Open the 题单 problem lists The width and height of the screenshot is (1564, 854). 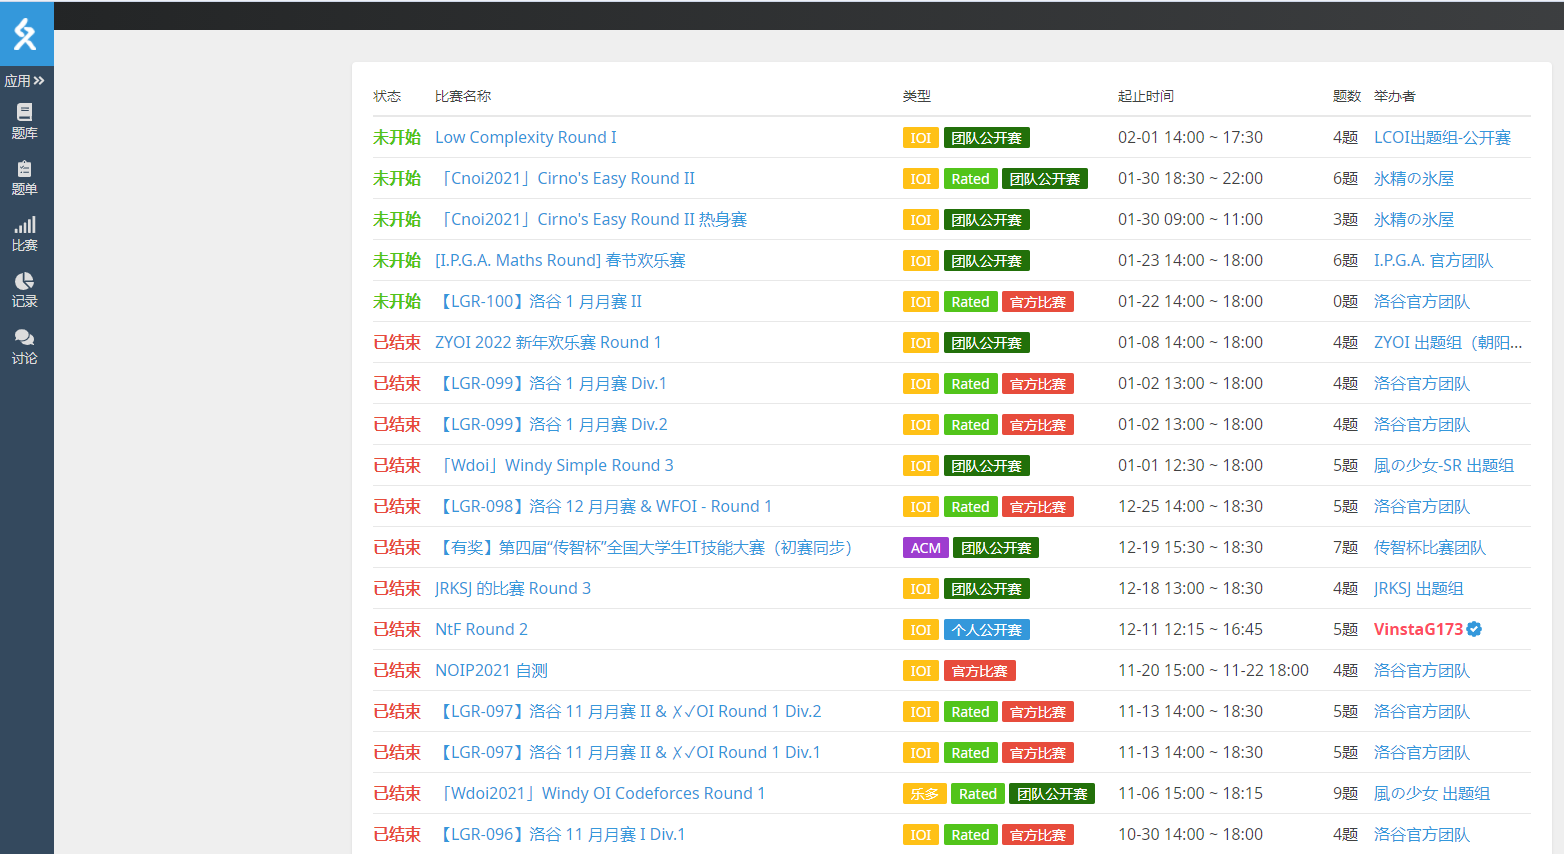25,177
